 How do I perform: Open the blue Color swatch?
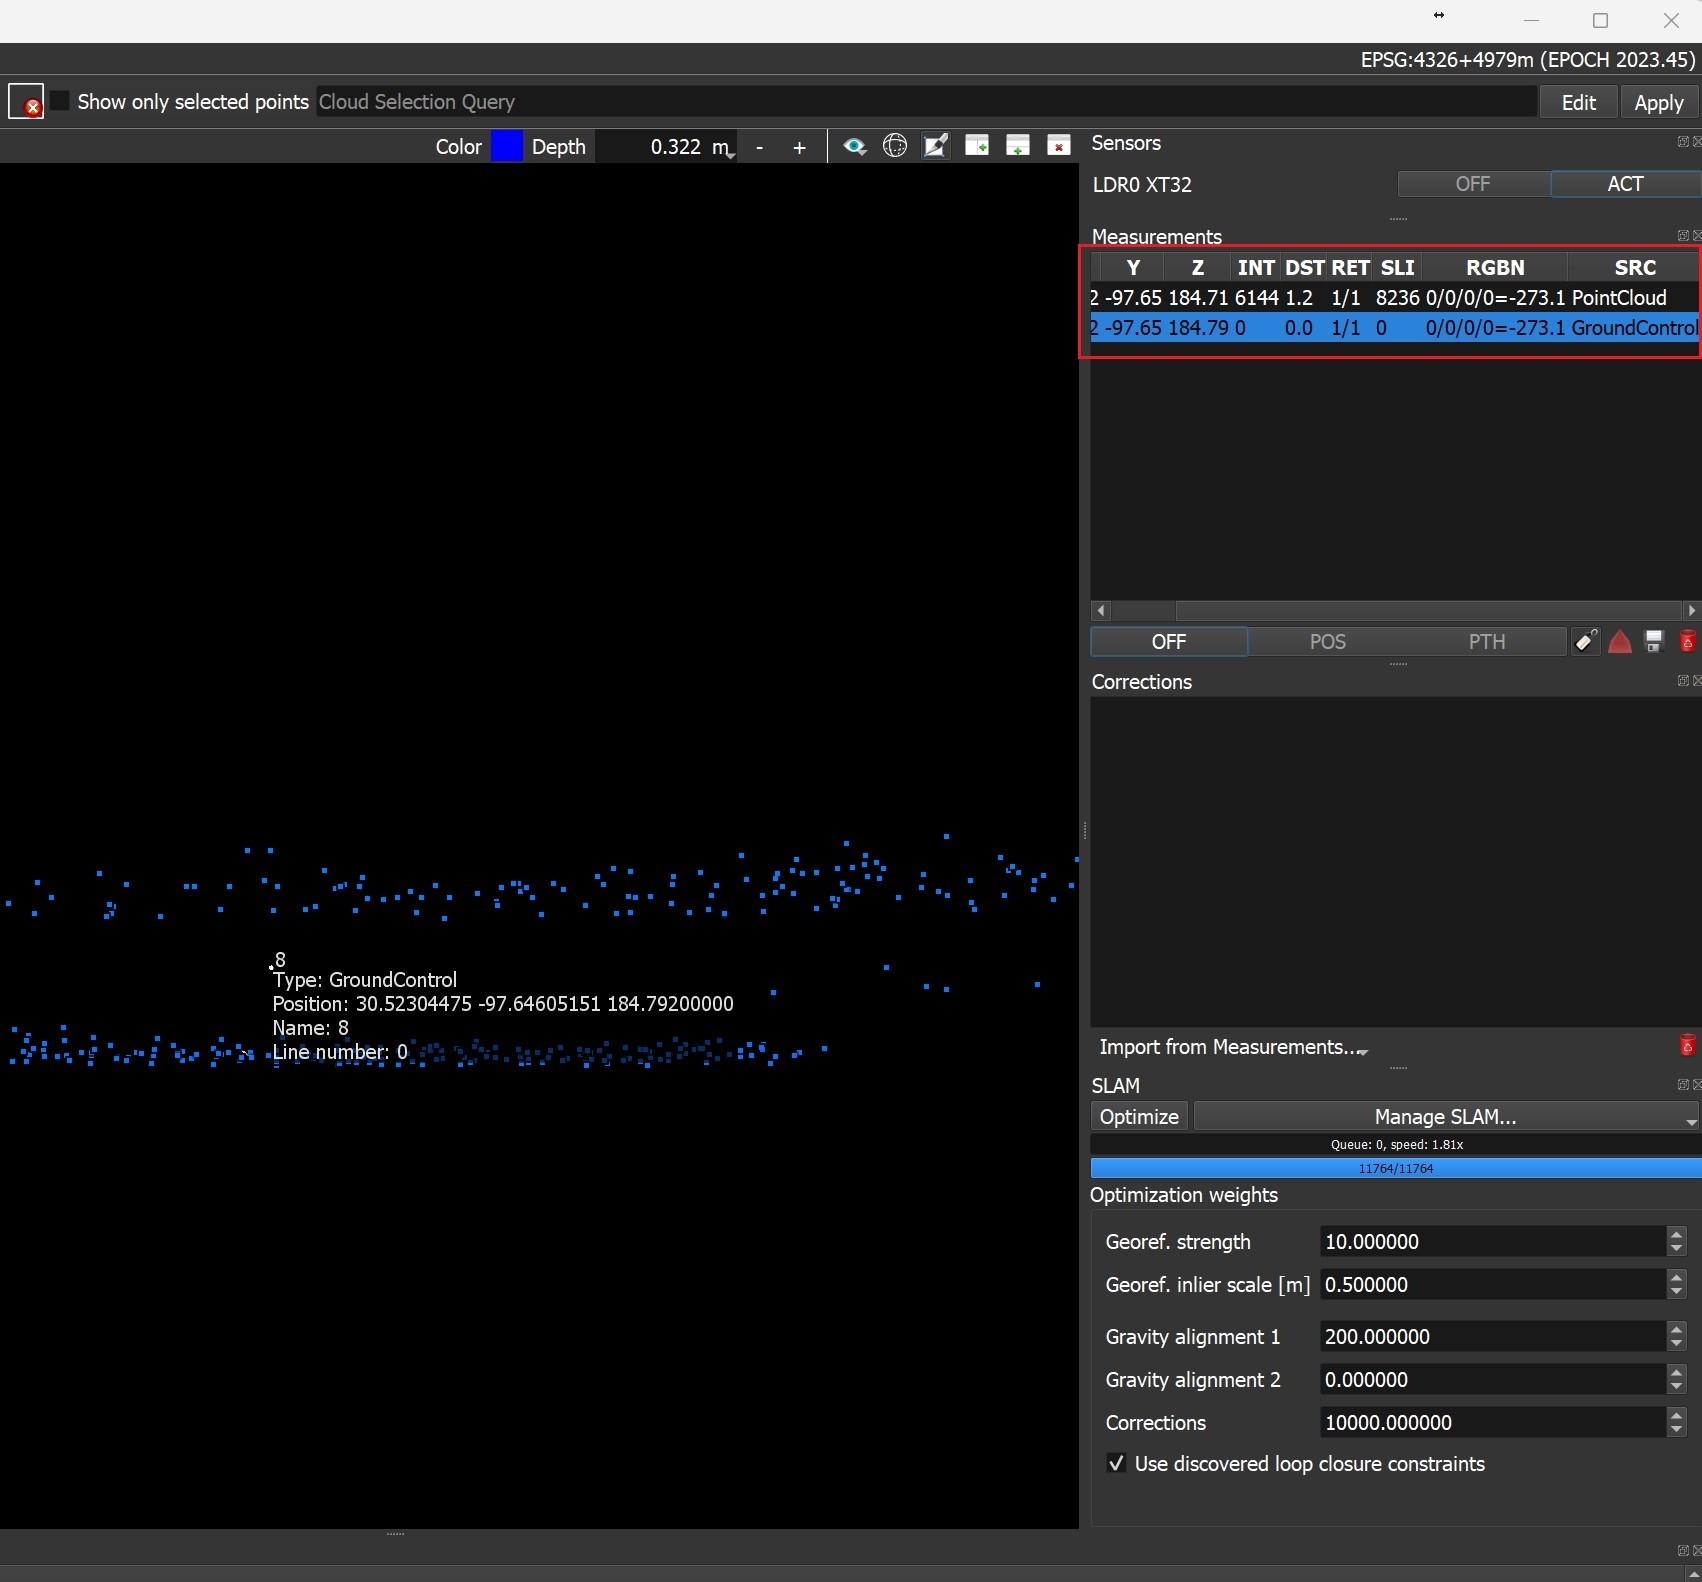[507, 147]
